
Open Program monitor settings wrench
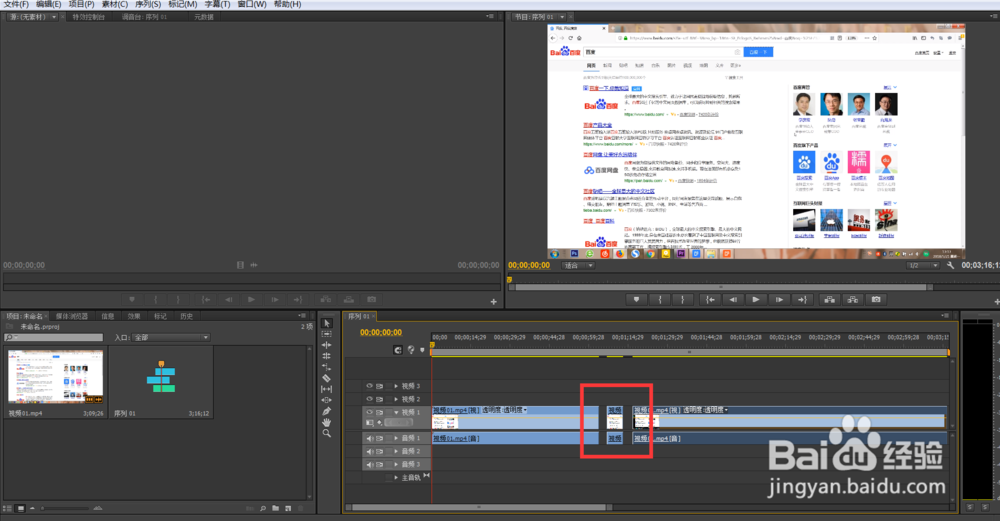(950, 265)
